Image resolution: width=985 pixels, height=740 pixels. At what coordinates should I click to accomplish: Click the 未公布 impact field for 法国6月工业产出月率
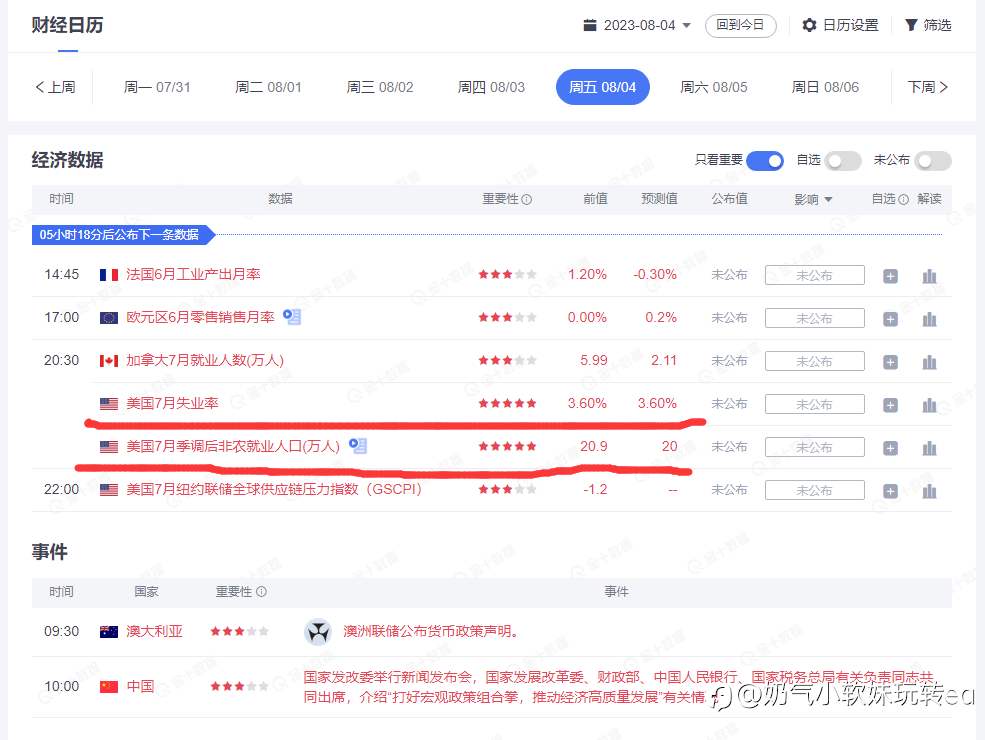click(814, 276)
